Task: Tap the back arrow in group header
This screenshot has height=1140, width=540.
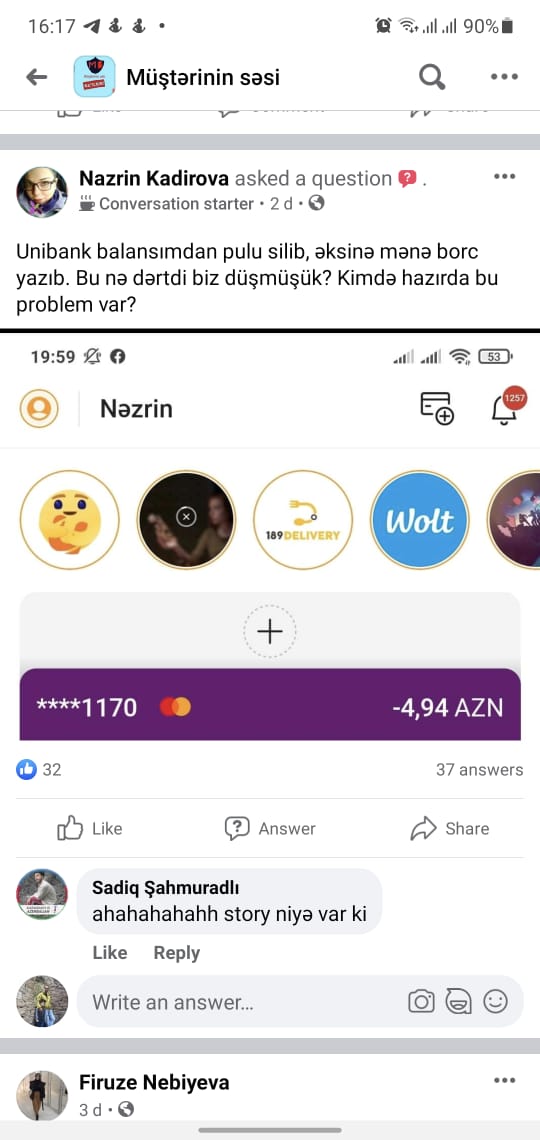Action: pyautogui.click(x=36, y=77)
